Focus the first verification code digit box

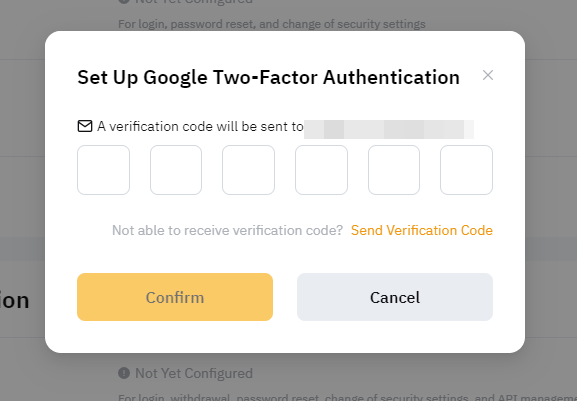click(x=103, y=170)
